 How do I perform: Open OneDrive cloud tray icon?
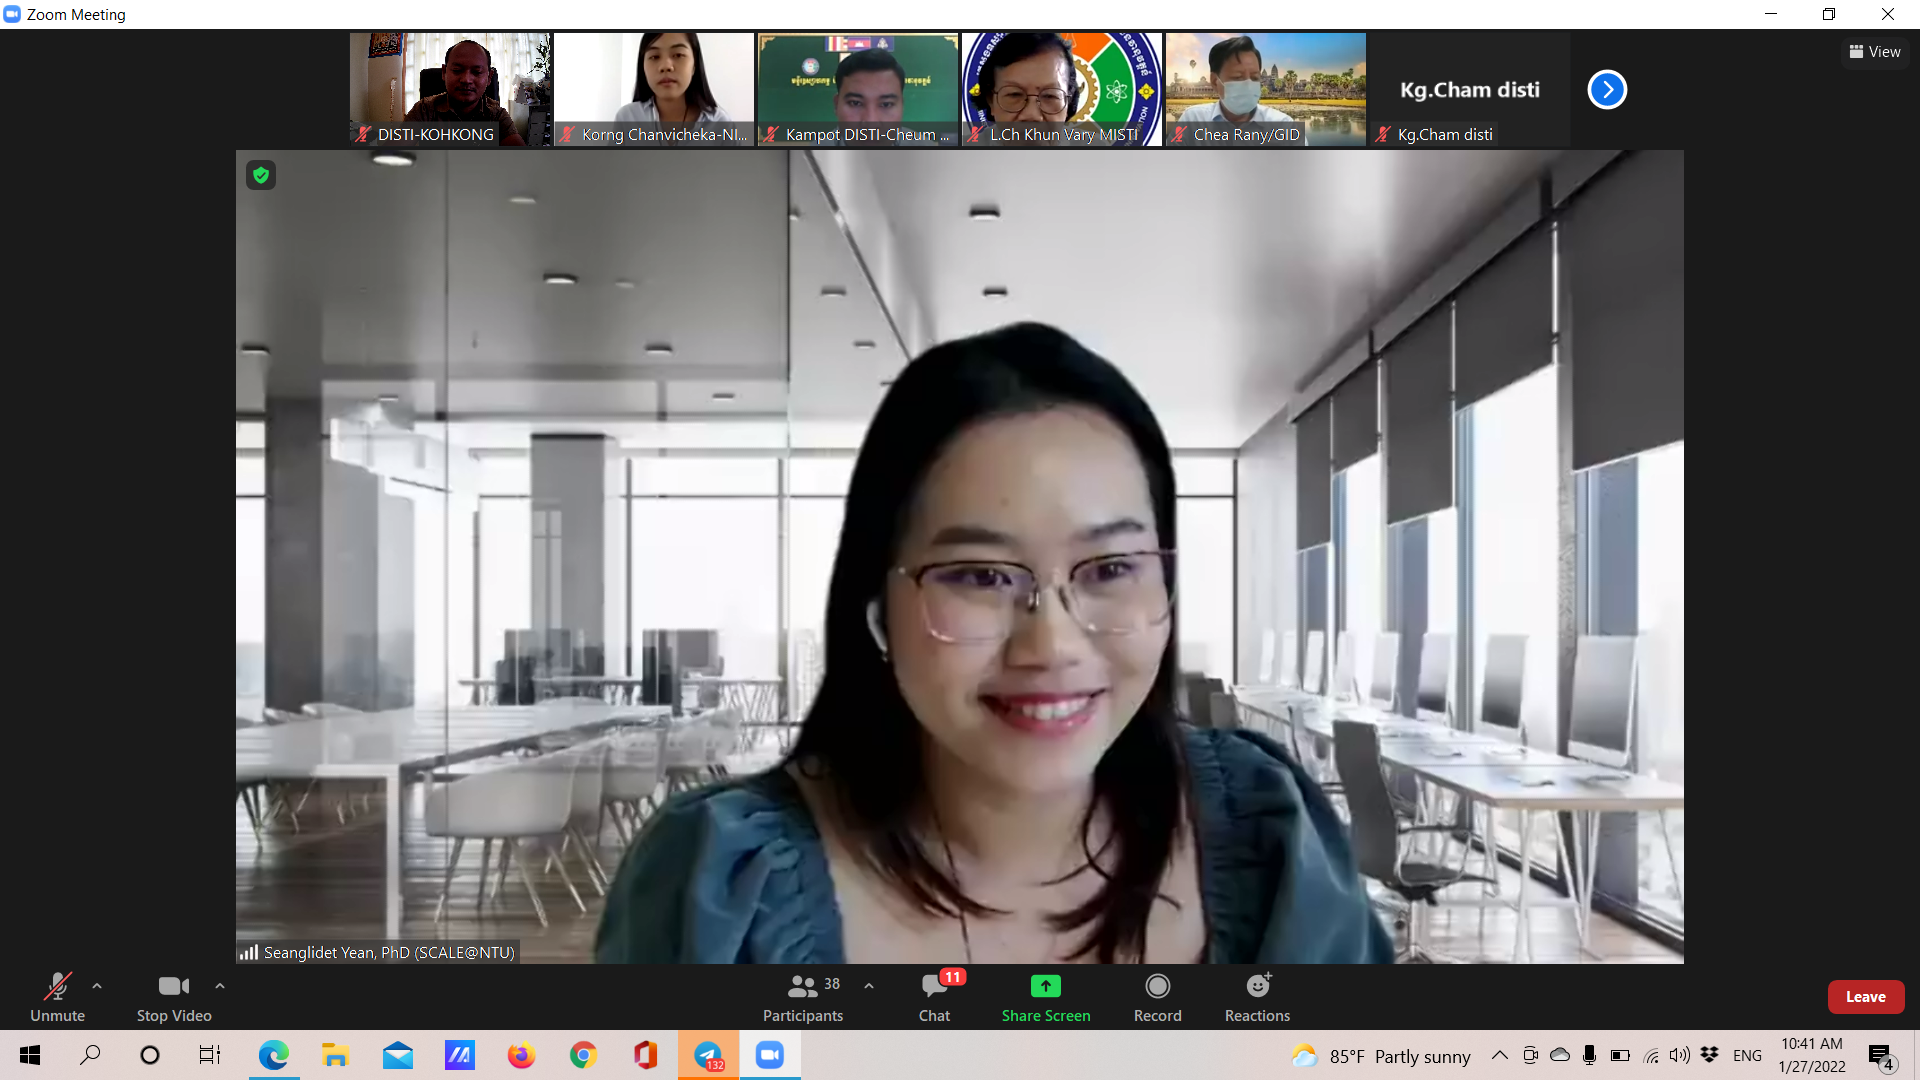(1560, 1055)
